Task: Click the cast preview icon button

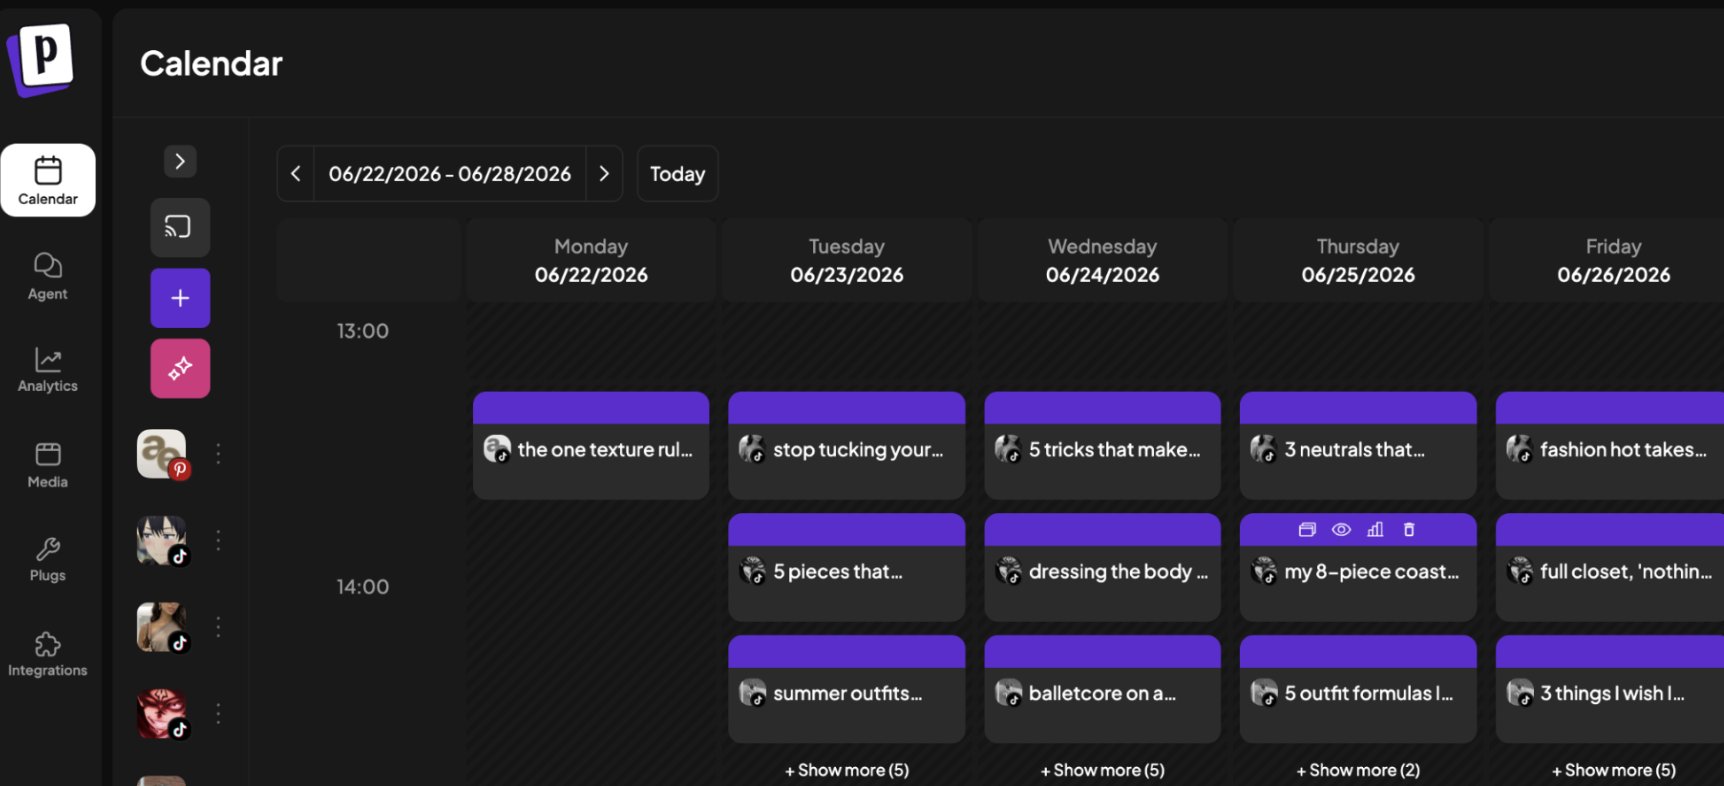Action: click(180, 227)
